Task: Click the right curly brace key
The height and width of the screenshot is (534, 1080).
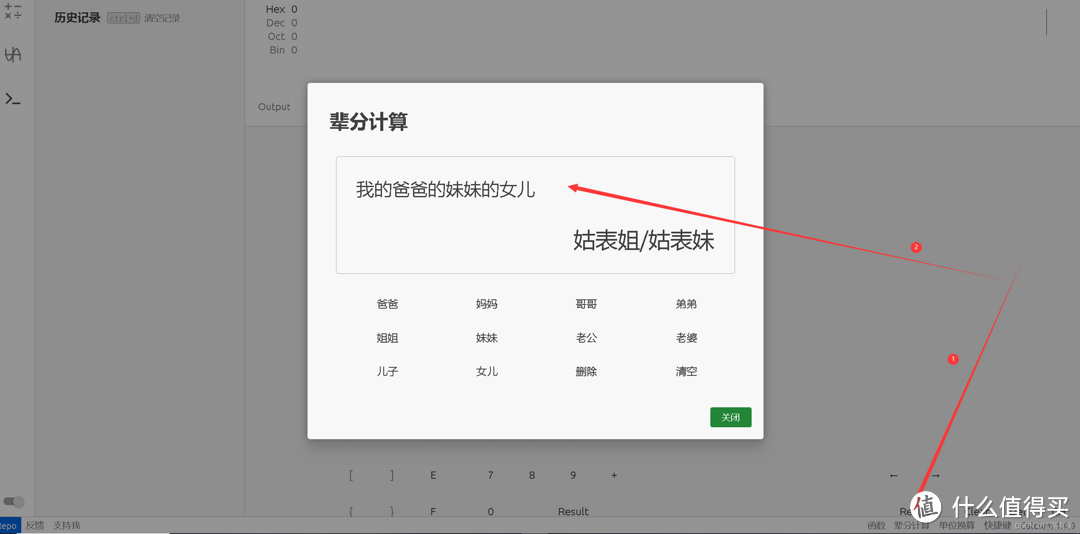Action: pos(392,511)
